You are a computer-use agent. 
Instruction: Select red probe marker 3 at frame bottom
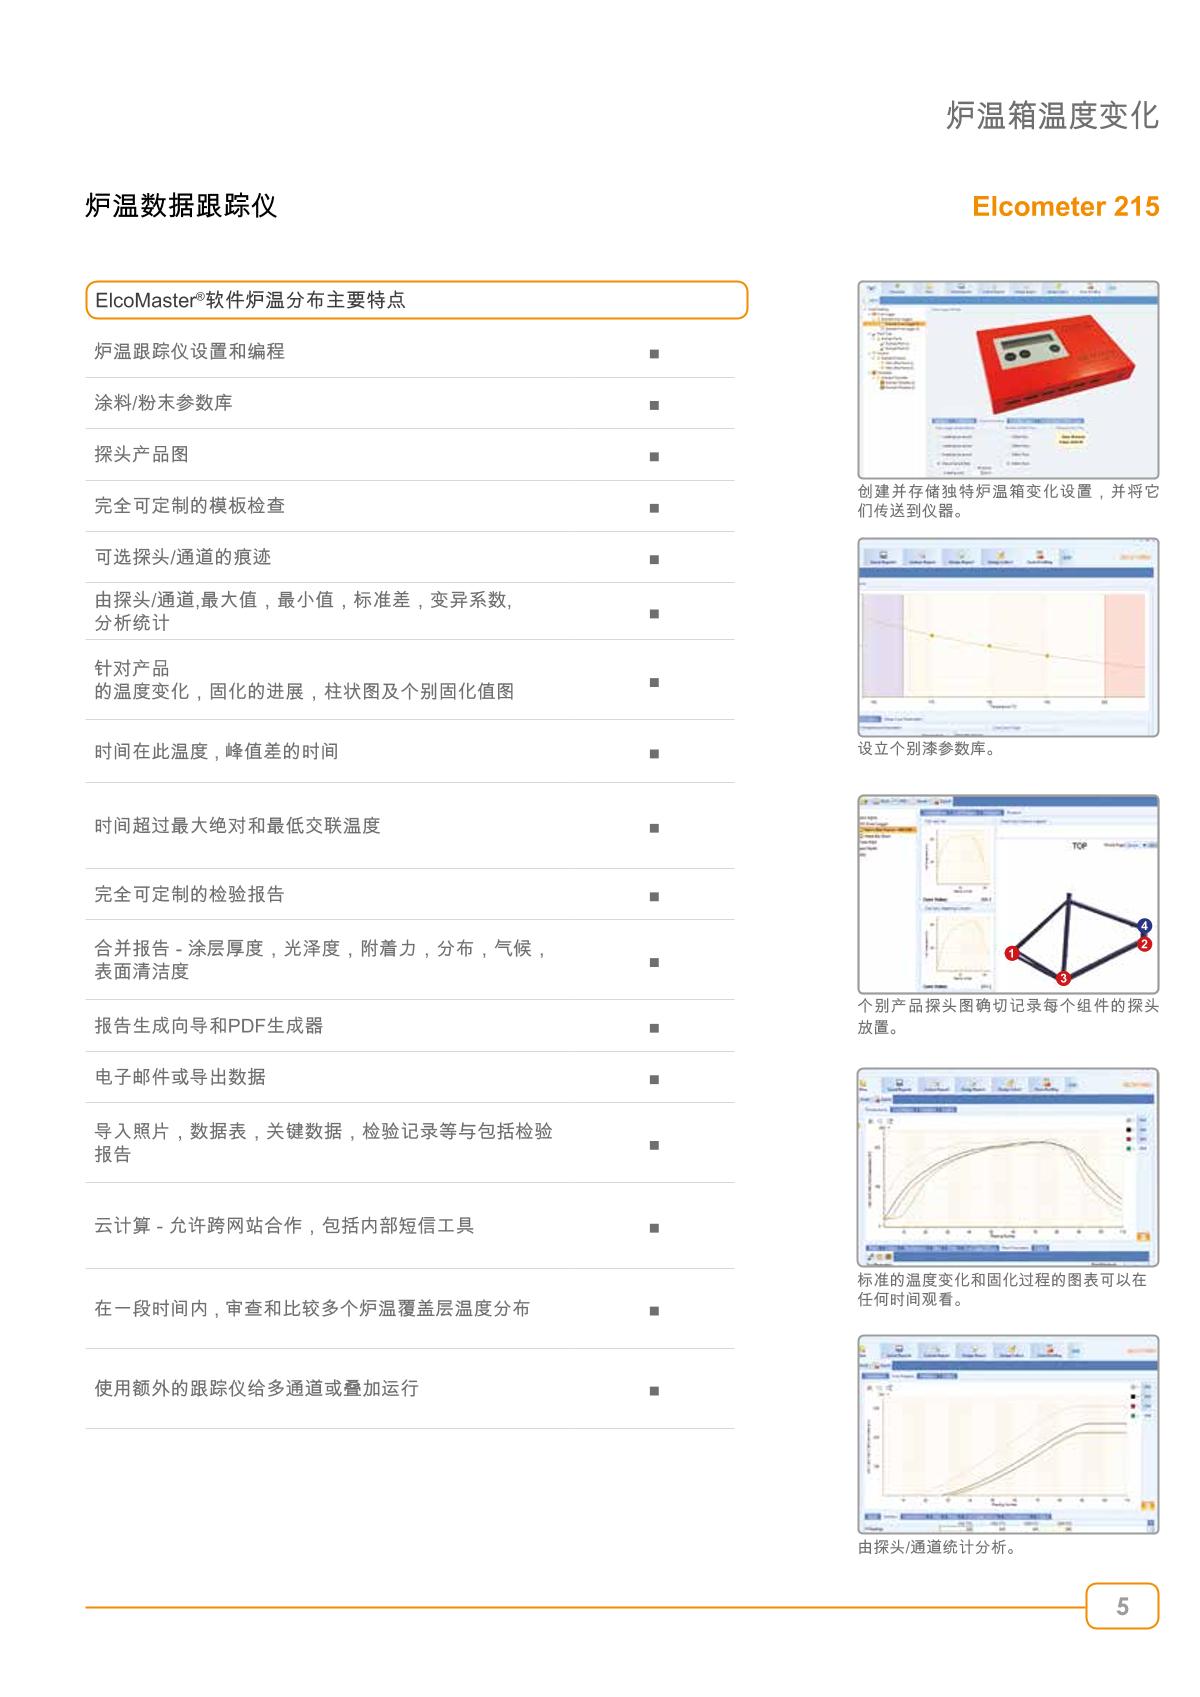point(1063,978)
